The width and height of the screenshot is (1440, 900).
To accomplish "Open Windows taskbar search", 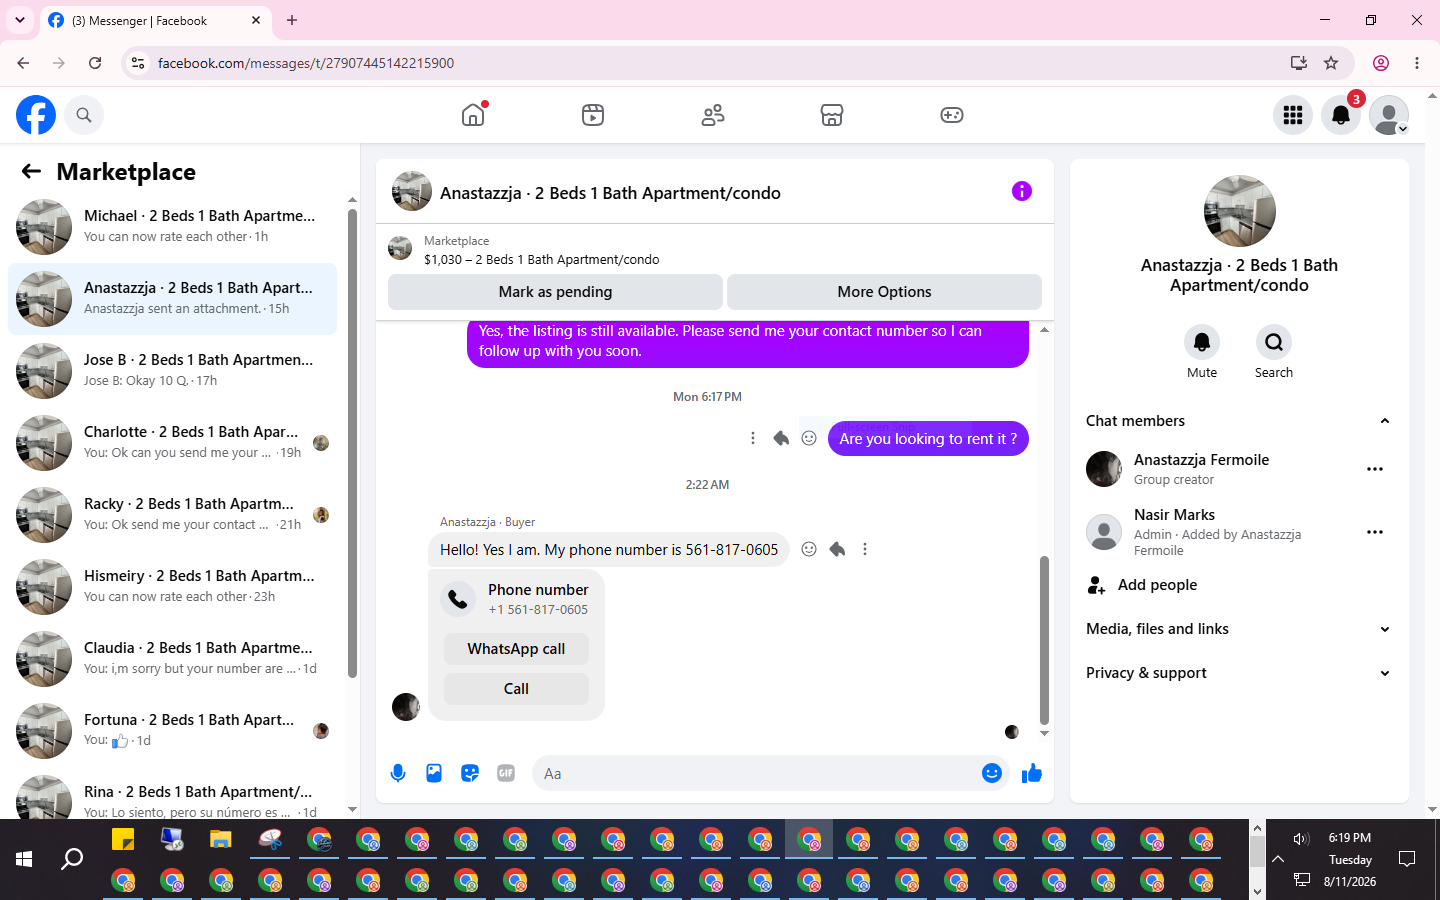I will pos(72,859).
